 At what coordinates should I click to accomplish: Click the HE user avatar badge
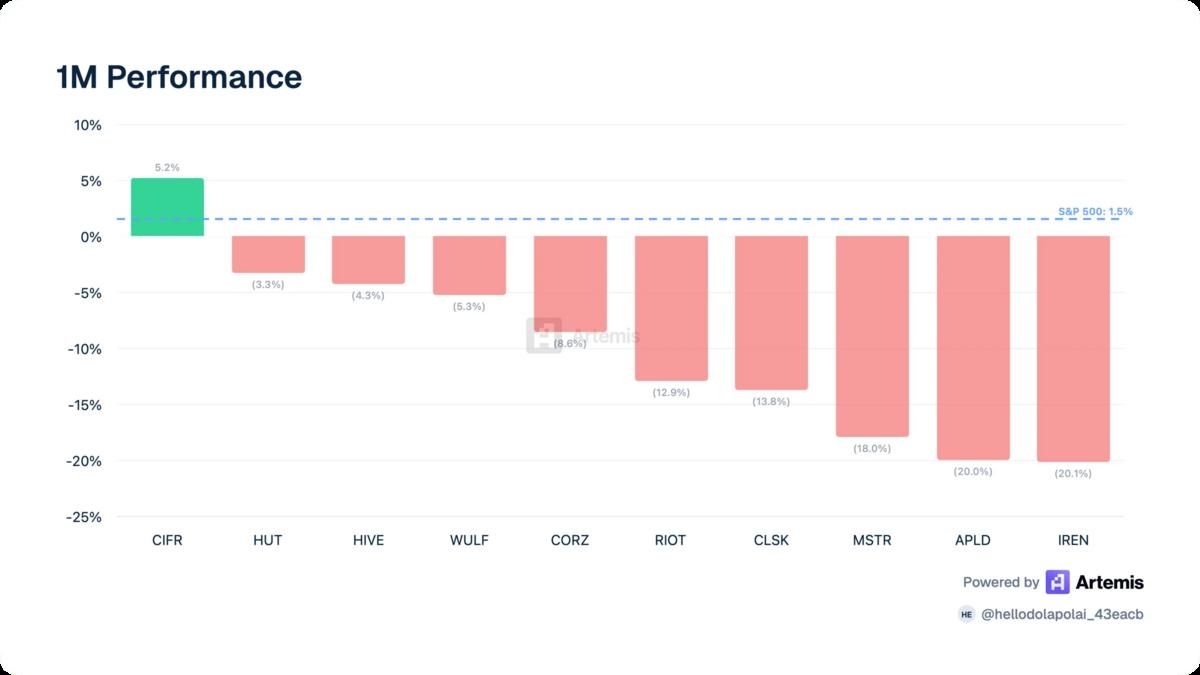click(966, 615)
